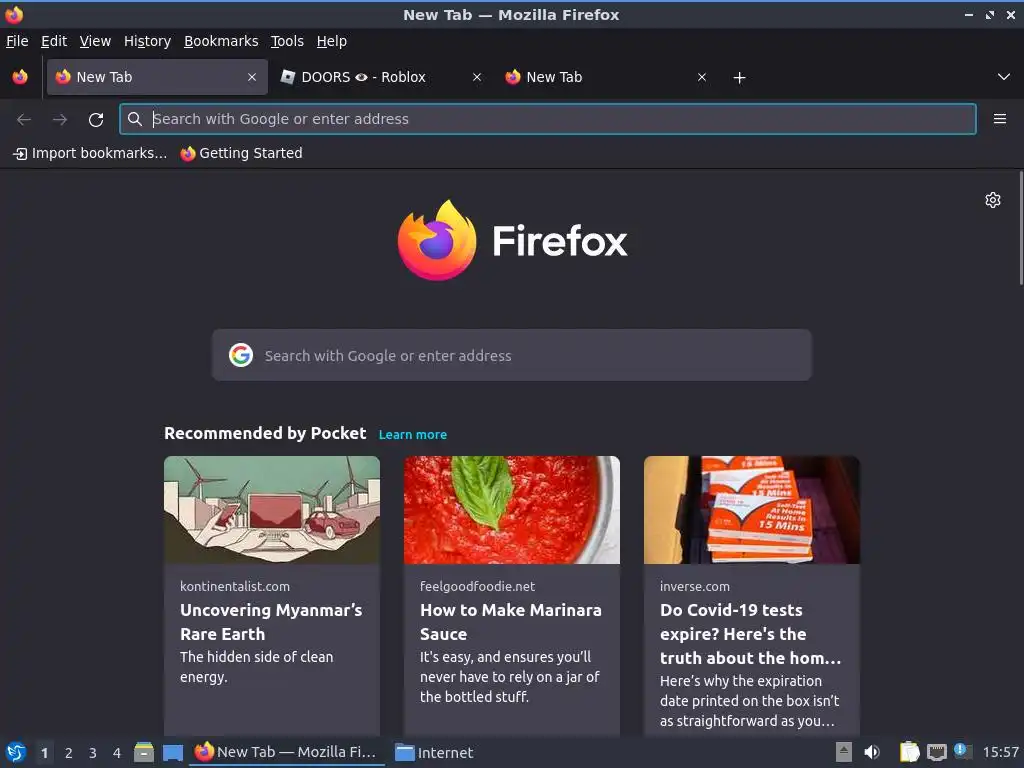
Task: Focus the URL address bar
Action: pyautogui.click(x=548, y=119)
